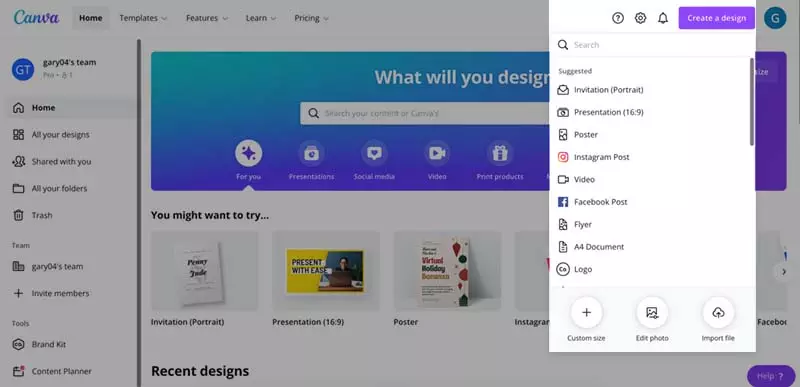Viewport: 800px width, 387px height.
Task: Click the Import file cloud icon
Action: click(x=718, y=313)
